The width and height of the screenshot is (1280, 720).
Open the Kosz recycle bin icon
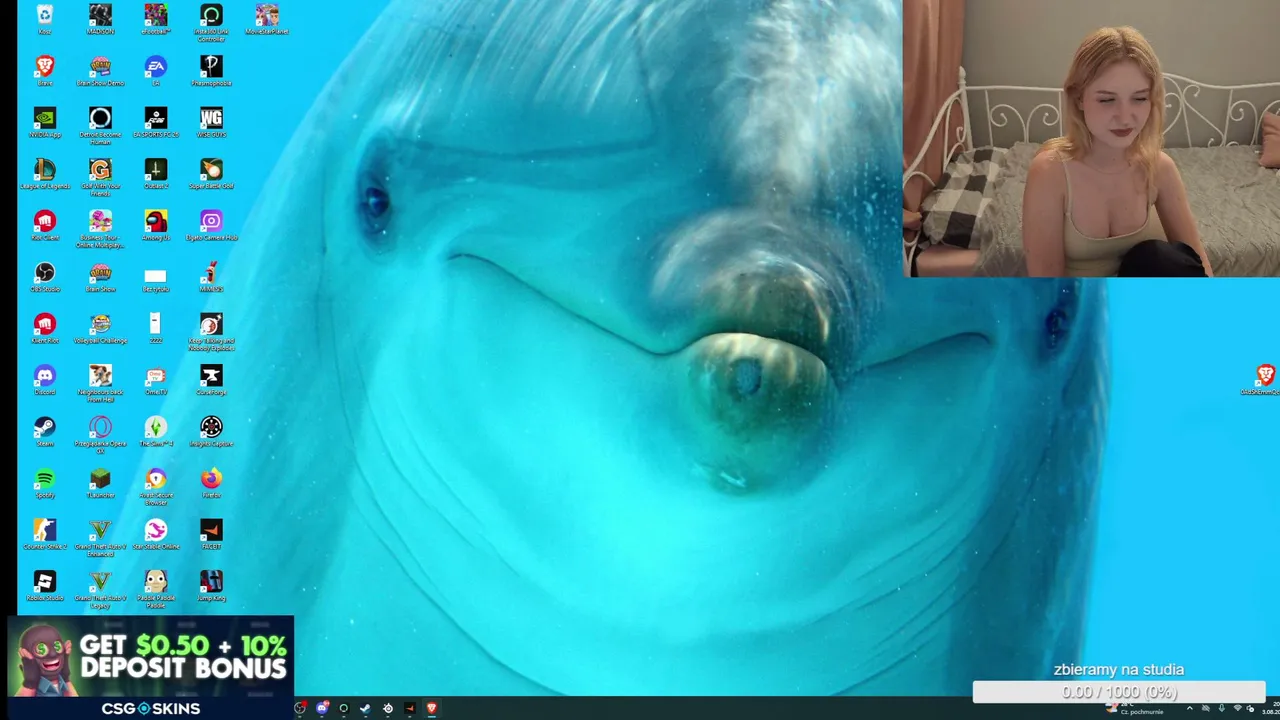pyautogui.click(x=44, y=19)
